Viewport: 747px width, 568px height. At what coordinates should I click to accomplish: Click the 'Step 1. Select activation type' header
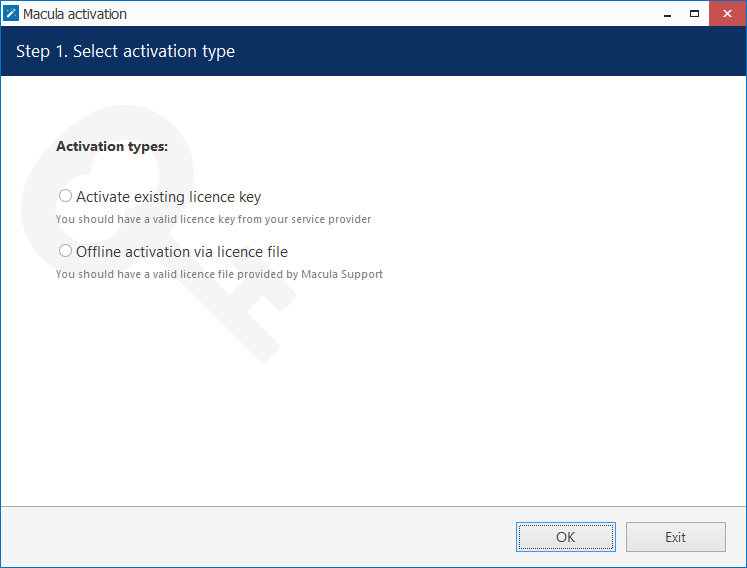tap(125, 51)
